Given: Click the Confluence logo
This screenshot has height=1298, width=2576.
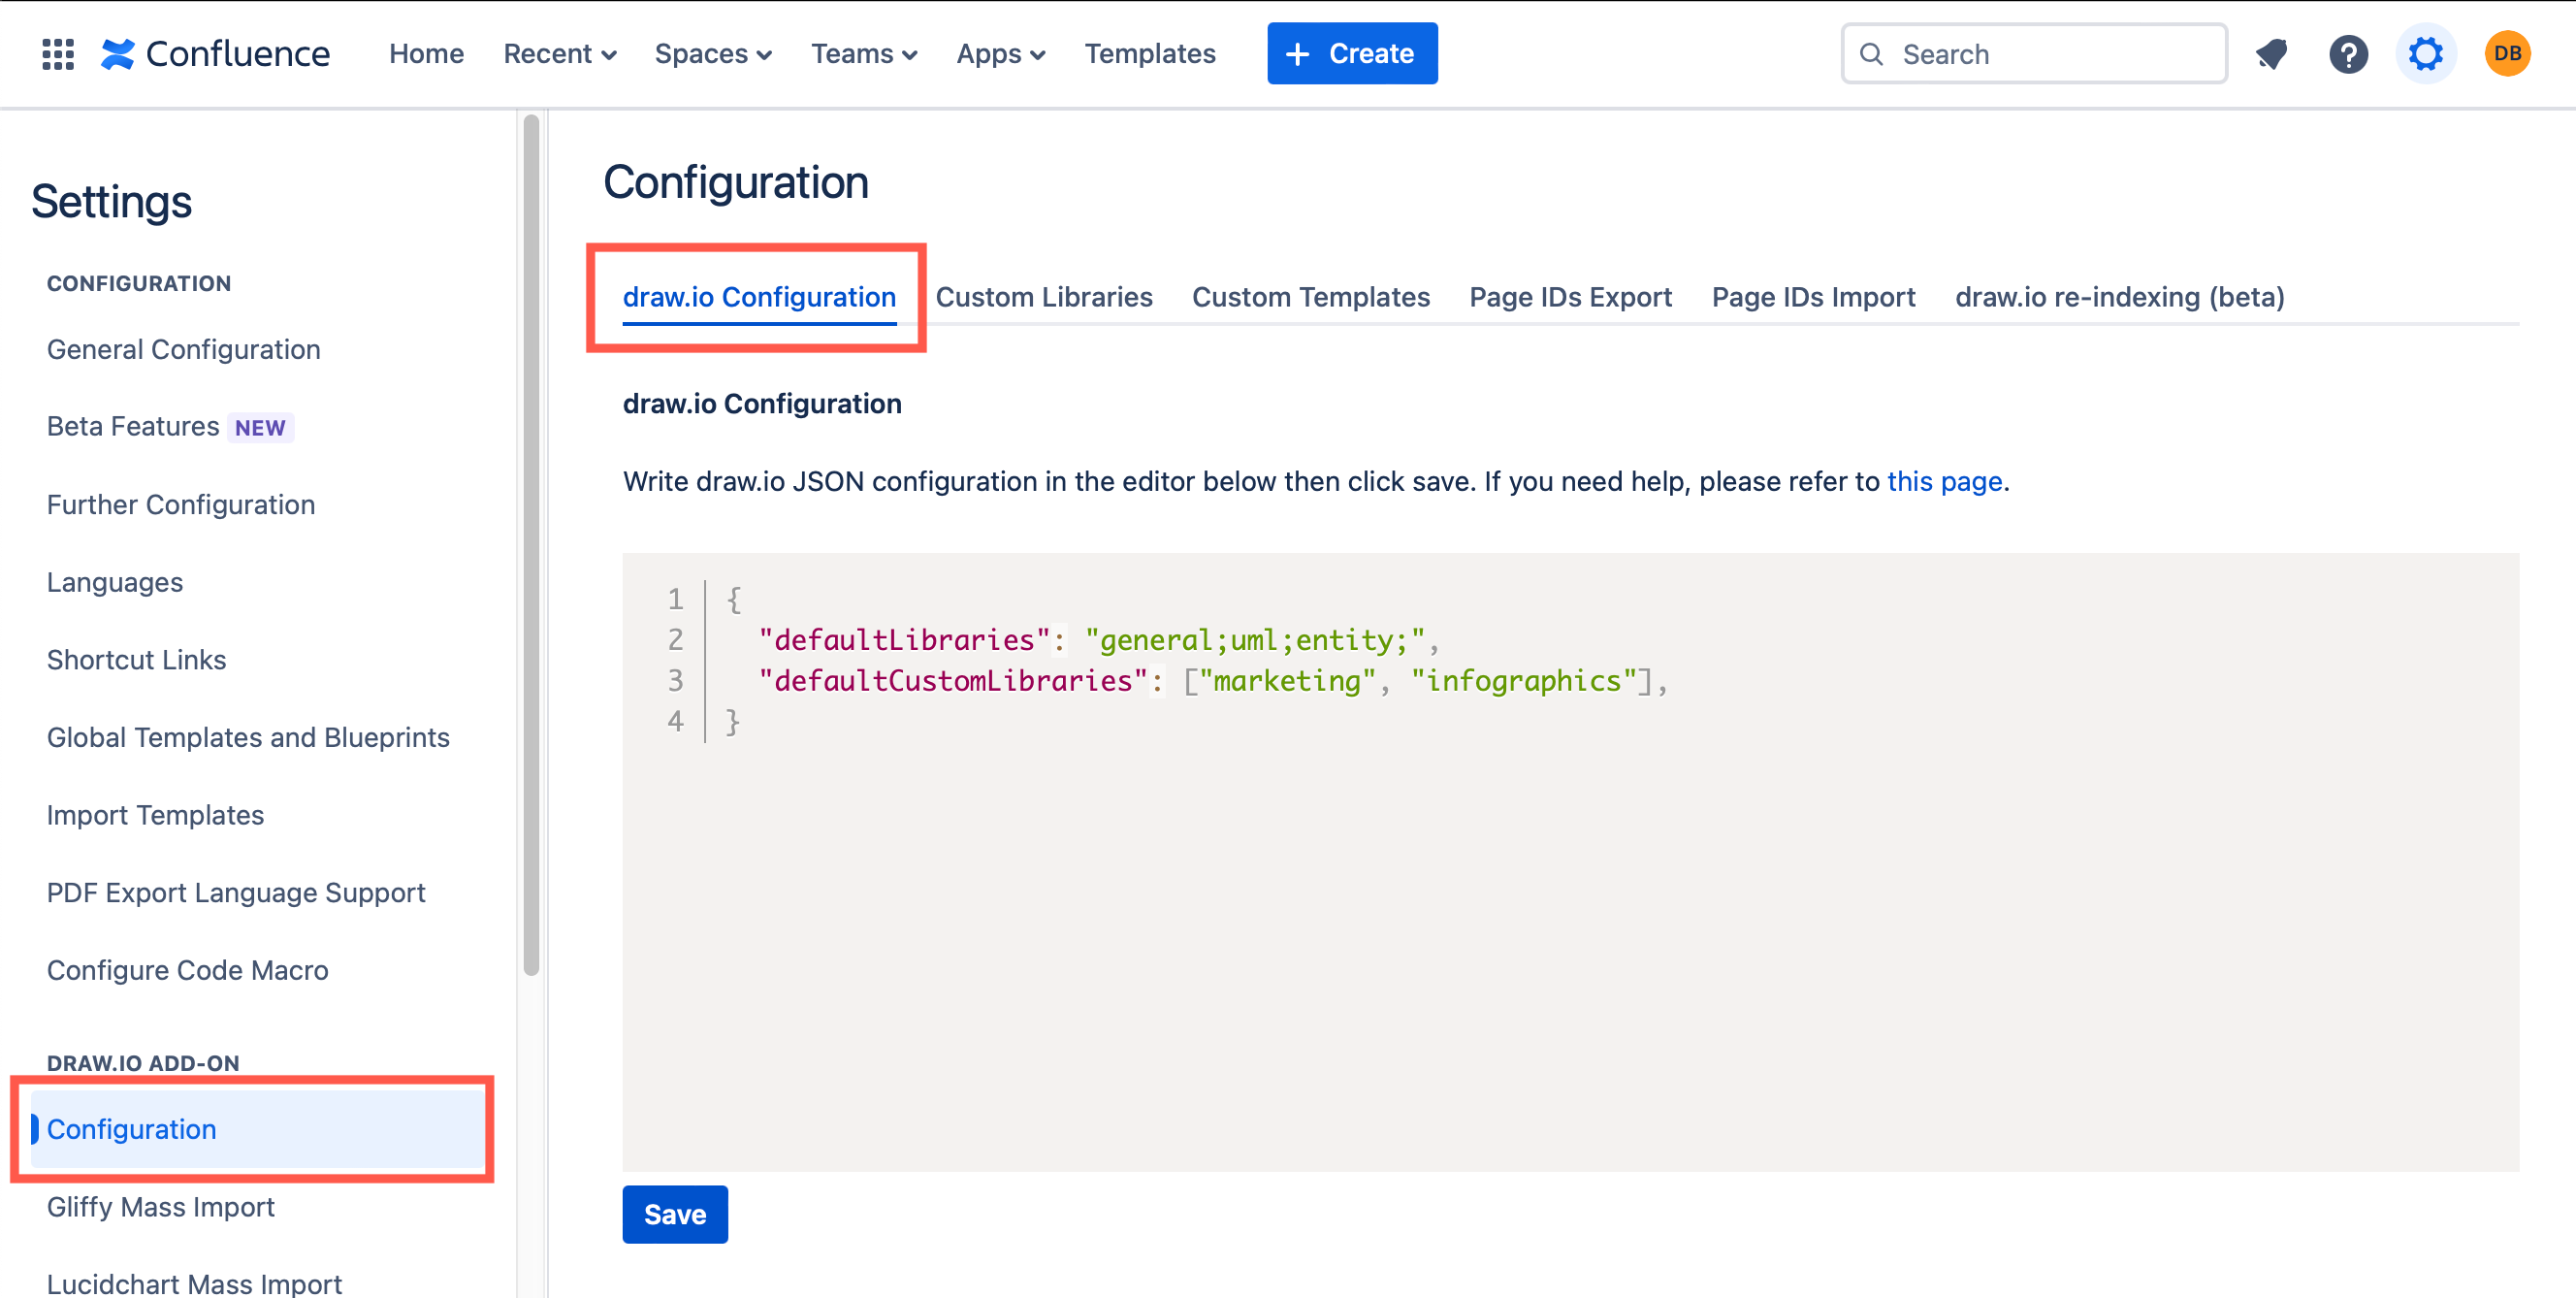Looking at the screenshot, I should click(x=216, y=53).
